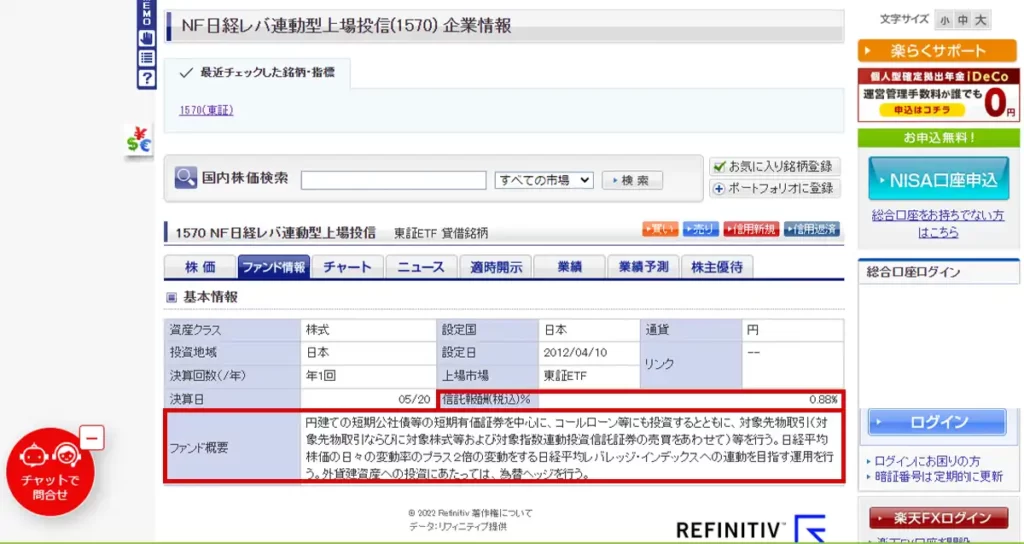Click the plus icon on ポートフォリオに登録

(x=720, y=189)
